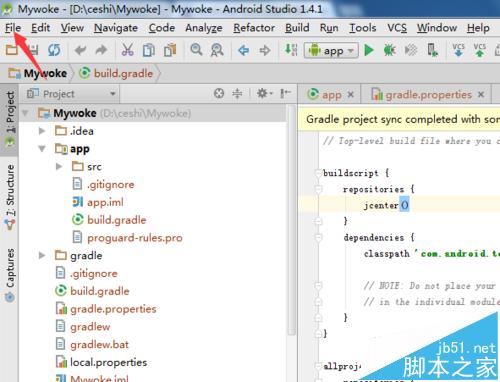Toggle the 1: Project tool window
The image size is (500, 382).
pos(10,120)
